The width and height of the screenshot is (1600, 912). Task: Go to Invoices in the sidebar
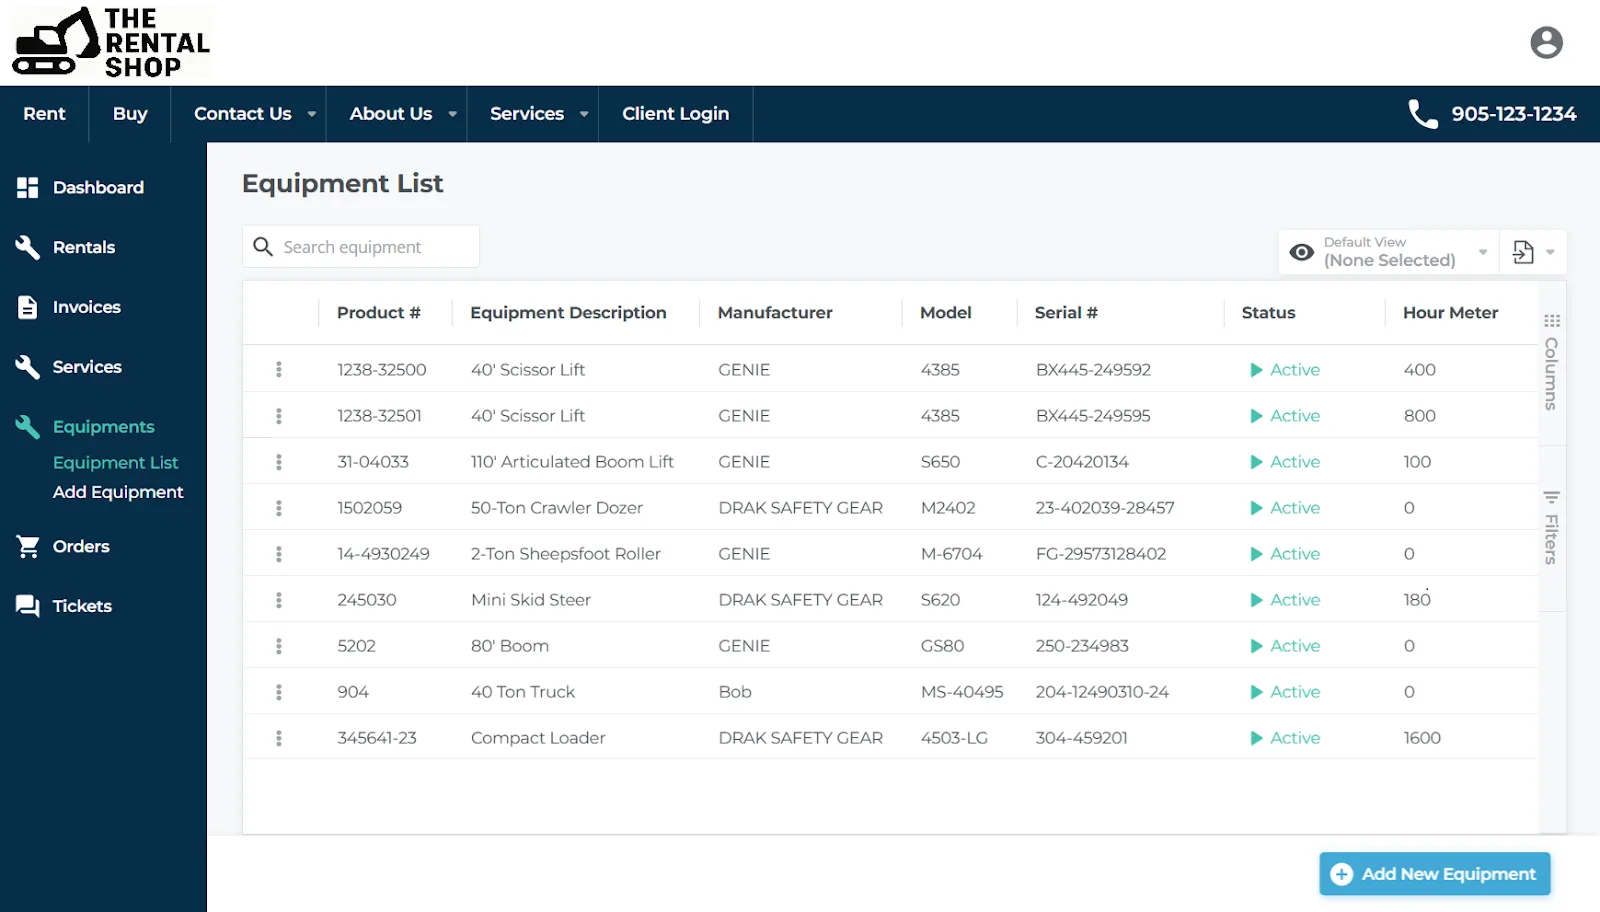point(86,307)
